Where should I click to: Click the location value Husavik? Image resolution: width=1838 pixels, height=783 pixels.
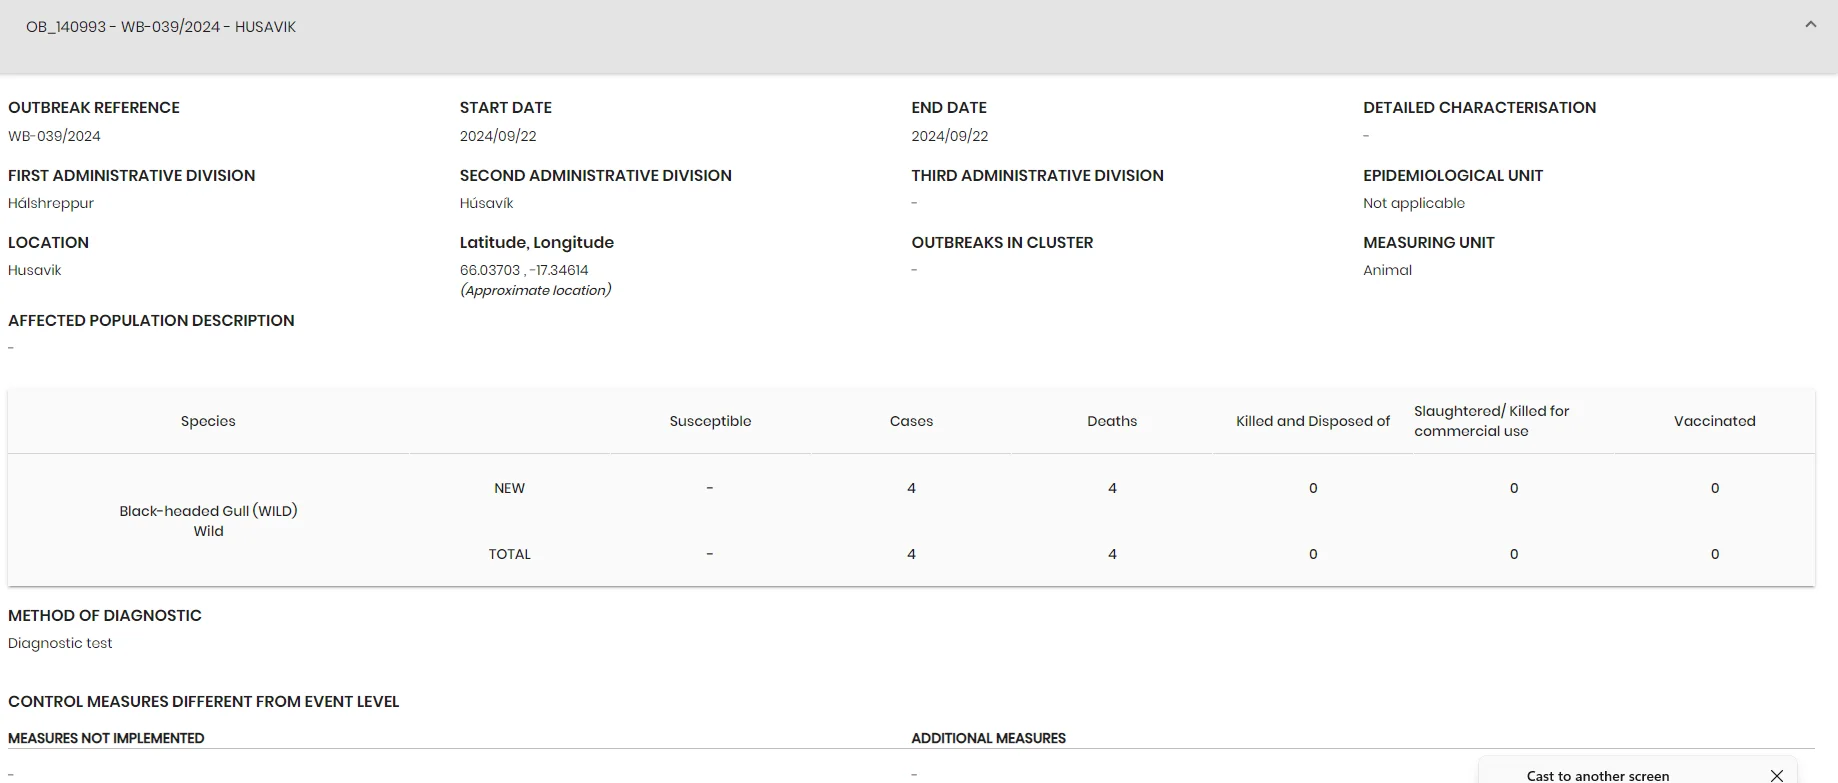[35, 270]
